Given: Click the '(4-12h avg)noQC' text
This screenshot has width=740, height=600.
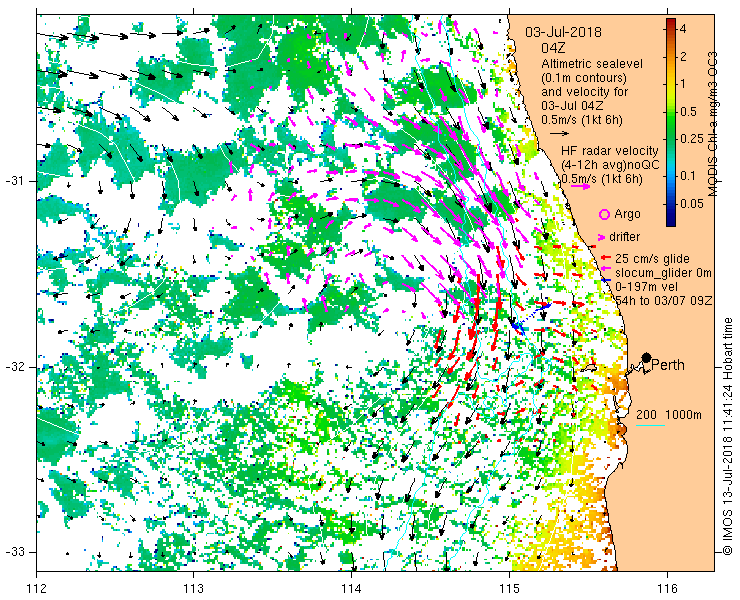Looking at the screenshot, I should (x=610, y=165).
